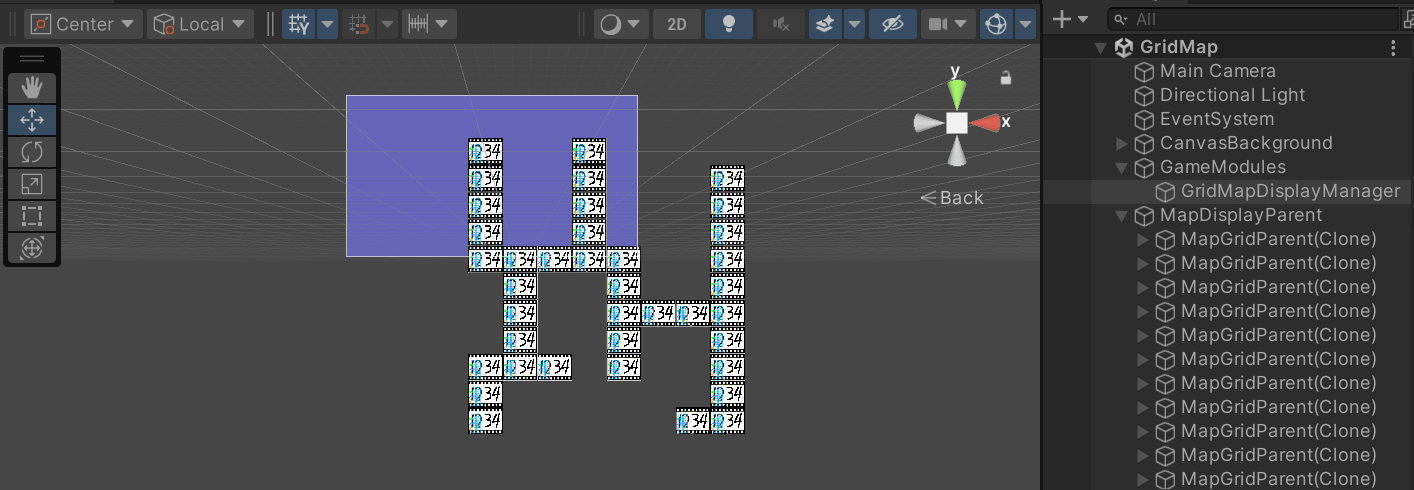Select the Move tool
The image size is (1414, 490).
(32, 120)
